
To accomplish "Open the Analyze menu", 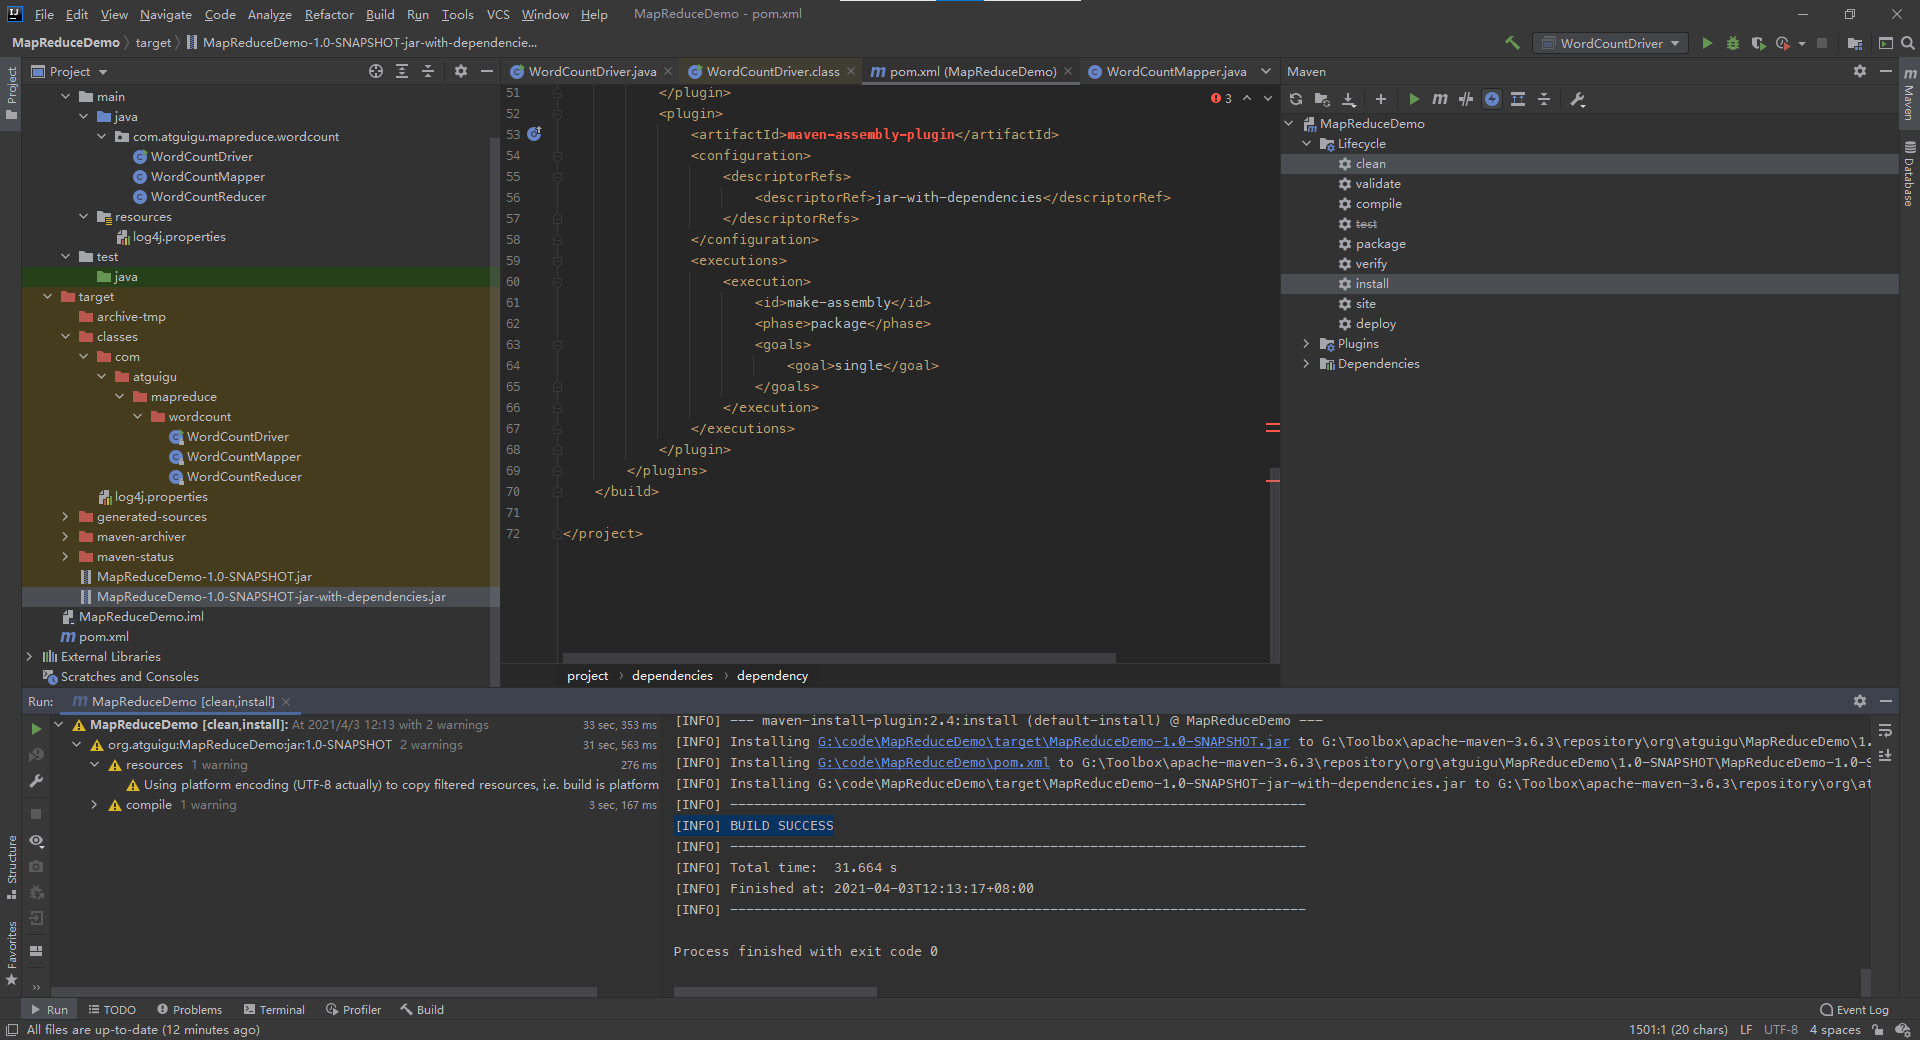I will pos(270,14).
